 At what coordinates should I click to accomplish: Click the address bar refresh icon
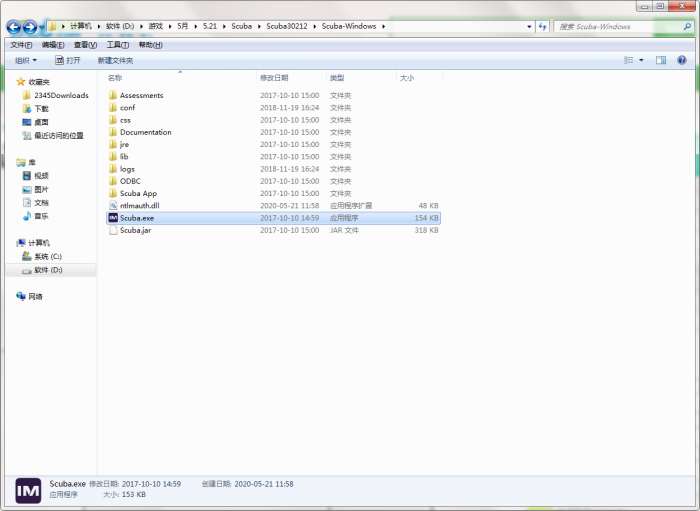click(542, 27)
